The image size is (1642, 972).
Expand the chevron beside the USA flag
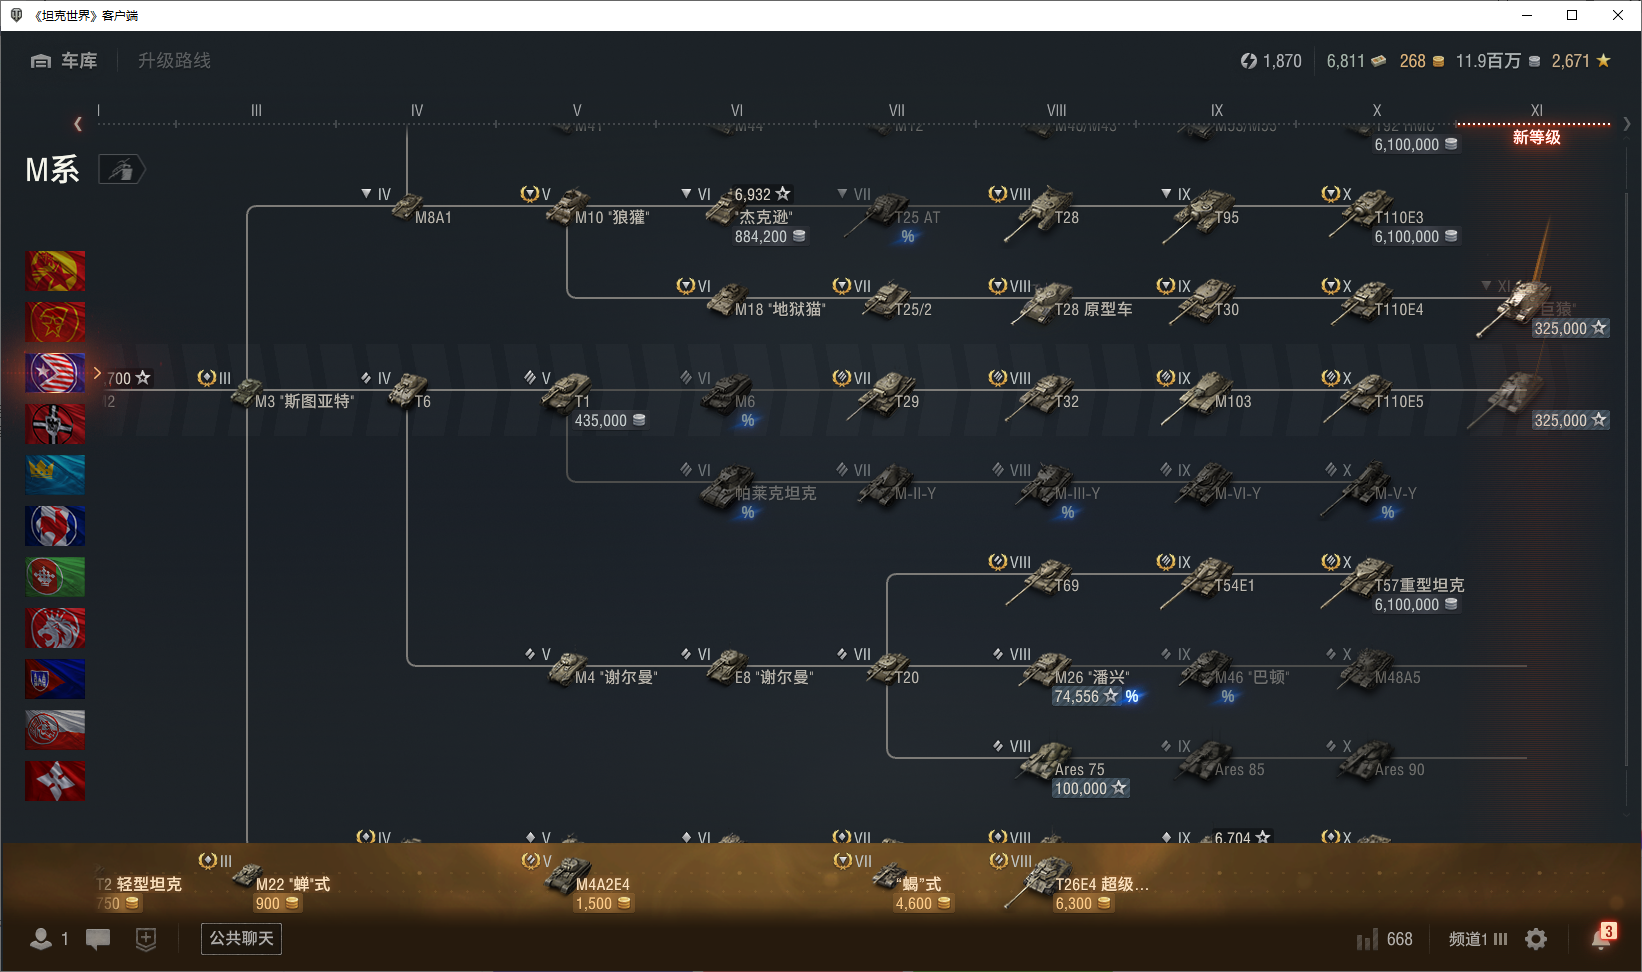(97, 373)
